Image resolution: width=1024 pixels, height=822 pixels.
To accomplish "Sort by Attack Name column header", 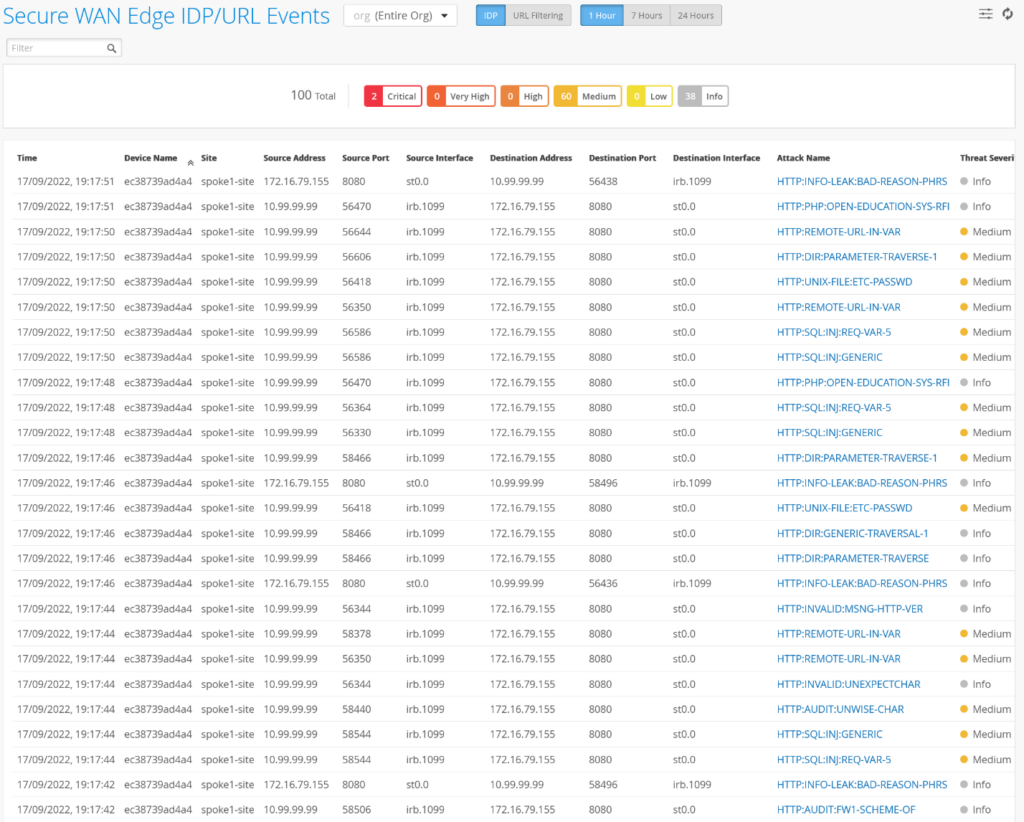I will click(803, 158).
